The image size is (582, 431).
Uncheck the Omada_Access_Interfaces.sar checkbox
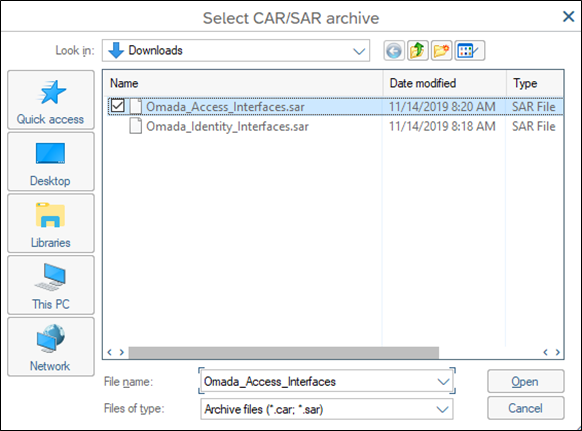point(118,106)
